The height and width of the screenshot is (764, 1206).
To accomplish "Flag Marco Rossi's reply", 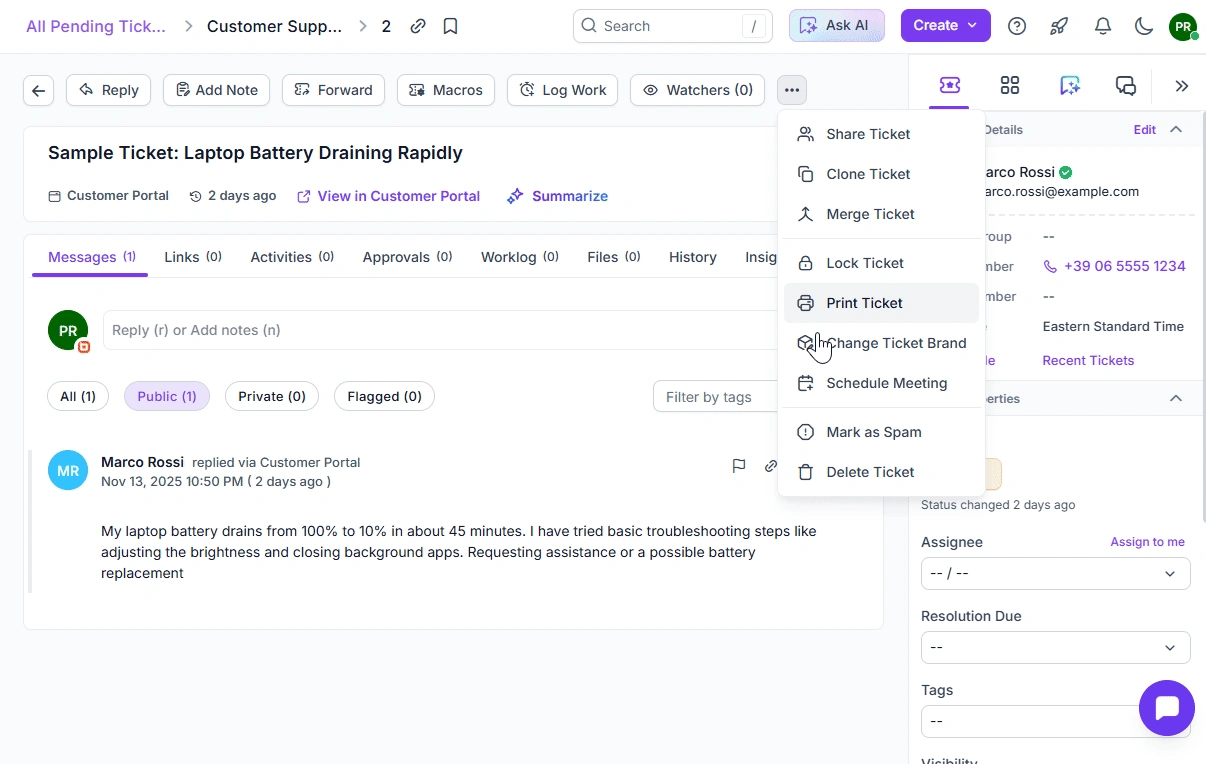I will tap(739, 466).
